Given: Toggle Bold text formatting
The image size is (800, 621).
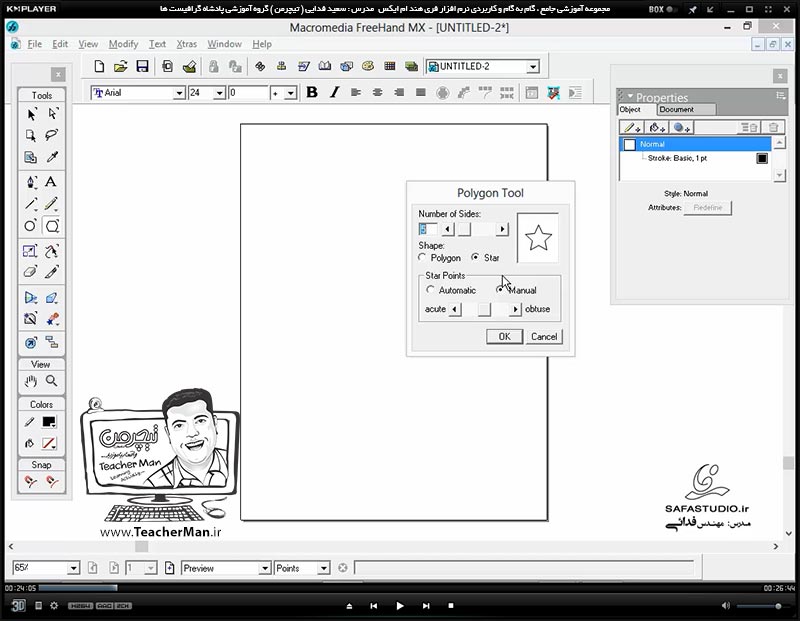Looking at the screenshot, I should pyautogui.click(x=312, y=92).
